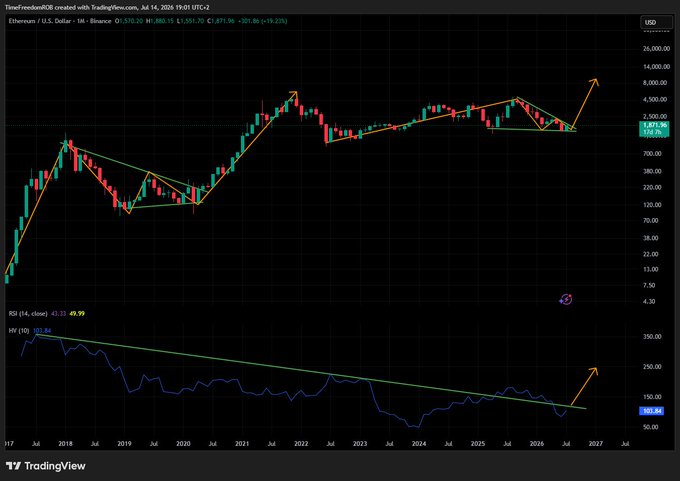The height and width of the screenshot is (481, 680).
Task: Click the blue 103.84 HV axis label
Action: click(x=652, y=411)
